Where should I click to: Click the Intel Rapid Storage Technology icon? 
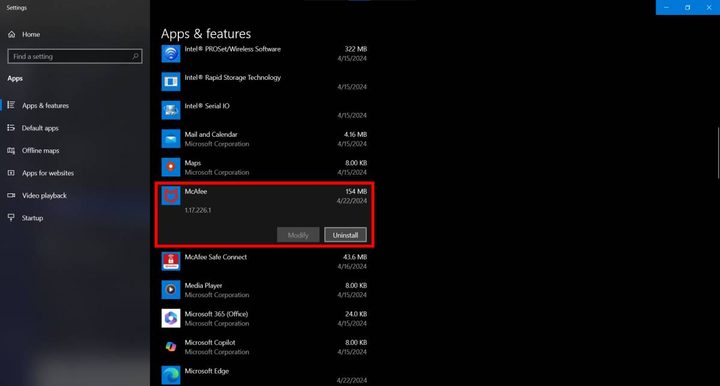coord(171,82)
